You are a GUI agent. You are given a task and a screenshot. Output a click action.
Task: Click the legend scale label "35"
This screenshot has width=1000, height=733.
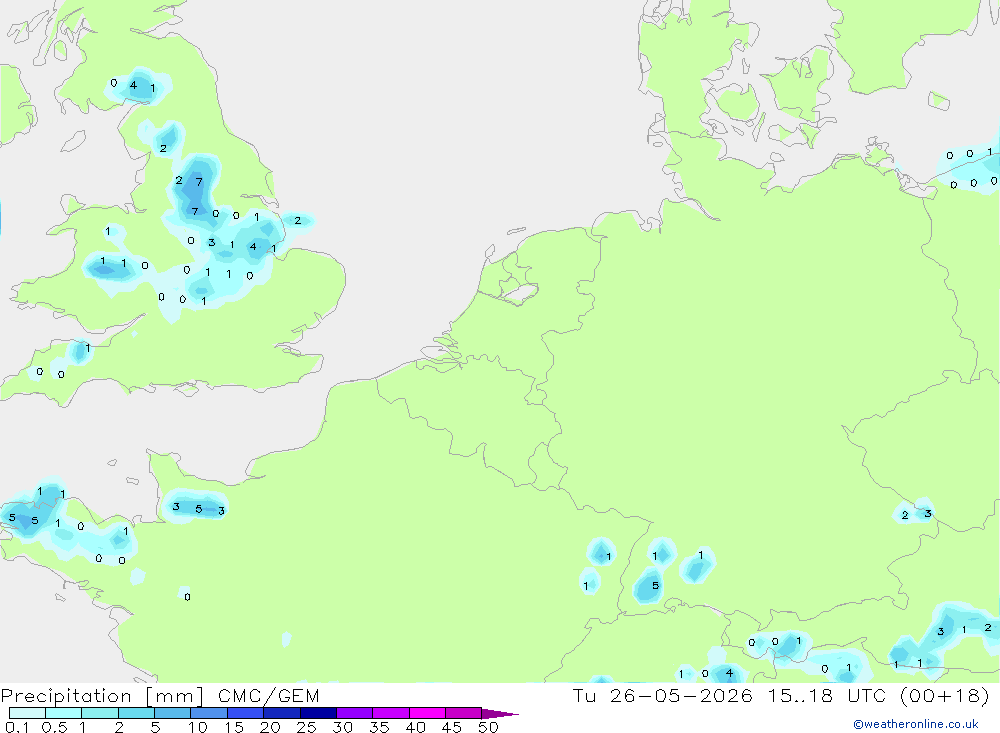pos(379,727)
